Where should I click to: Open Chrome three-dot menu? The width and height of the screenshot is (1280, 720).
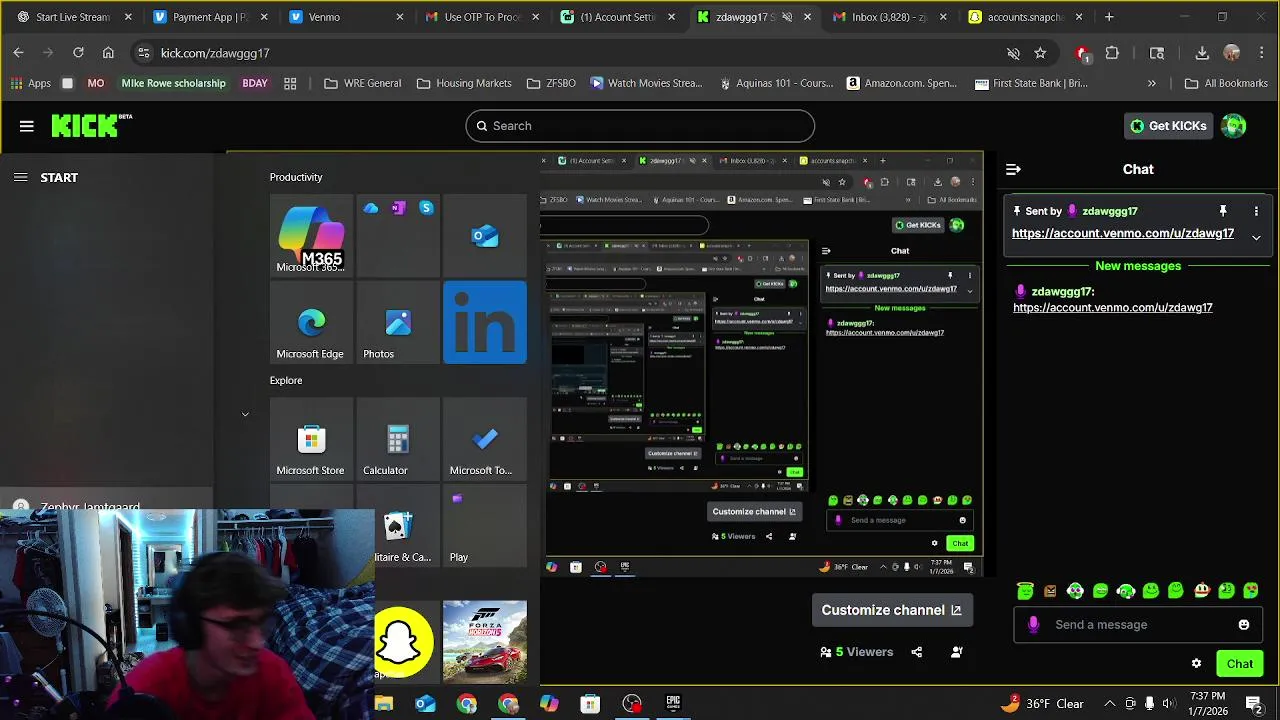1261,53
